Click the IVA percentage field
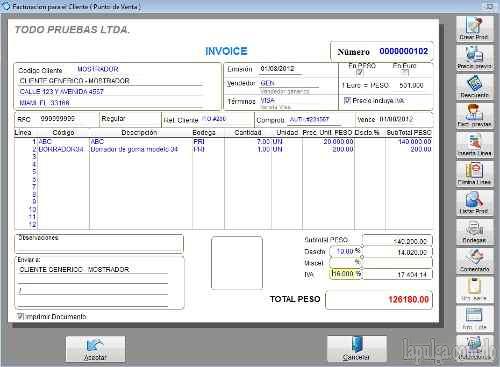This screenshot has width=500, height=367. point(346,274)
